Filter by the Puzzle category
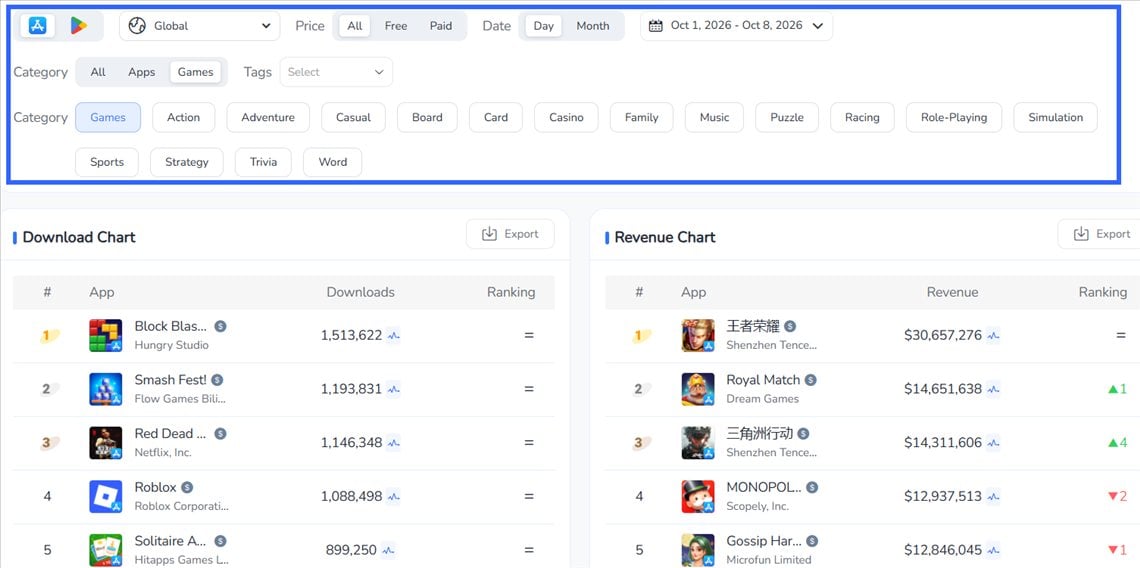This screenshot has width=1140, height=568. tap(787, 117)
